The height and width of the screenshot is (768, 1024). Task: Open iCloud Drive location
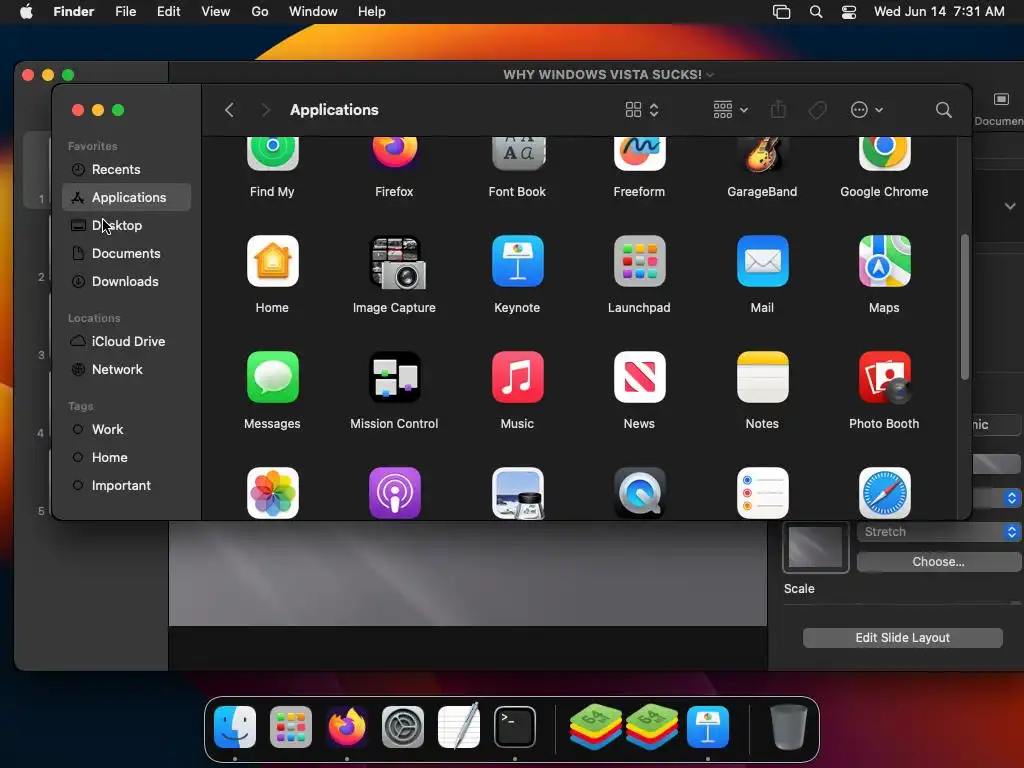[x=127, y=342]
